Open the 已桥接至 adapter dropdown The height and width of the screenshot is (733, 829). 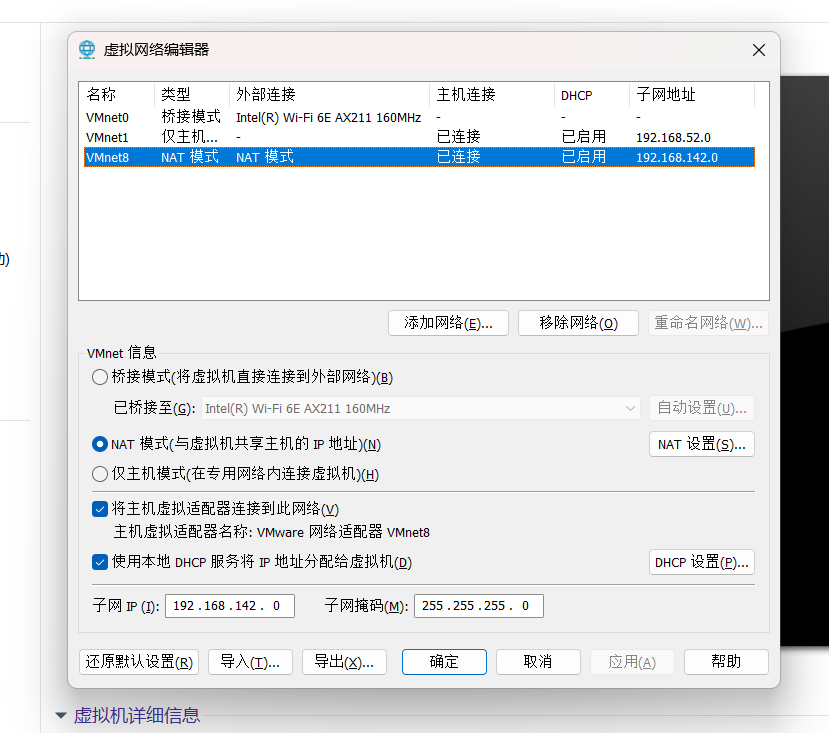pyautogui.click(x=421, y=408)
